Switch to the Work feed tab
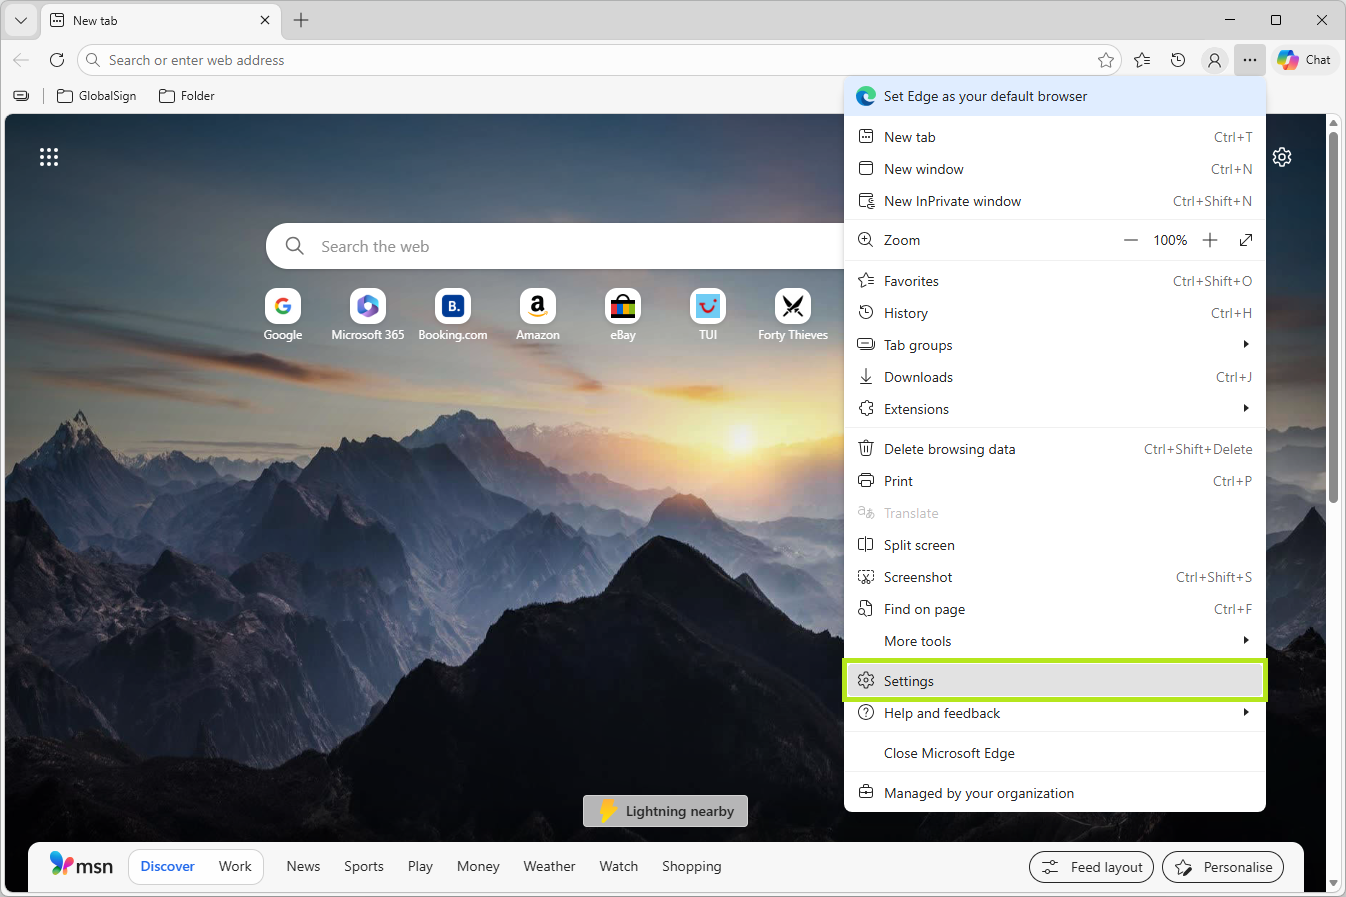The width and height of the screenshot is (1346, 897). click(235, 866)
